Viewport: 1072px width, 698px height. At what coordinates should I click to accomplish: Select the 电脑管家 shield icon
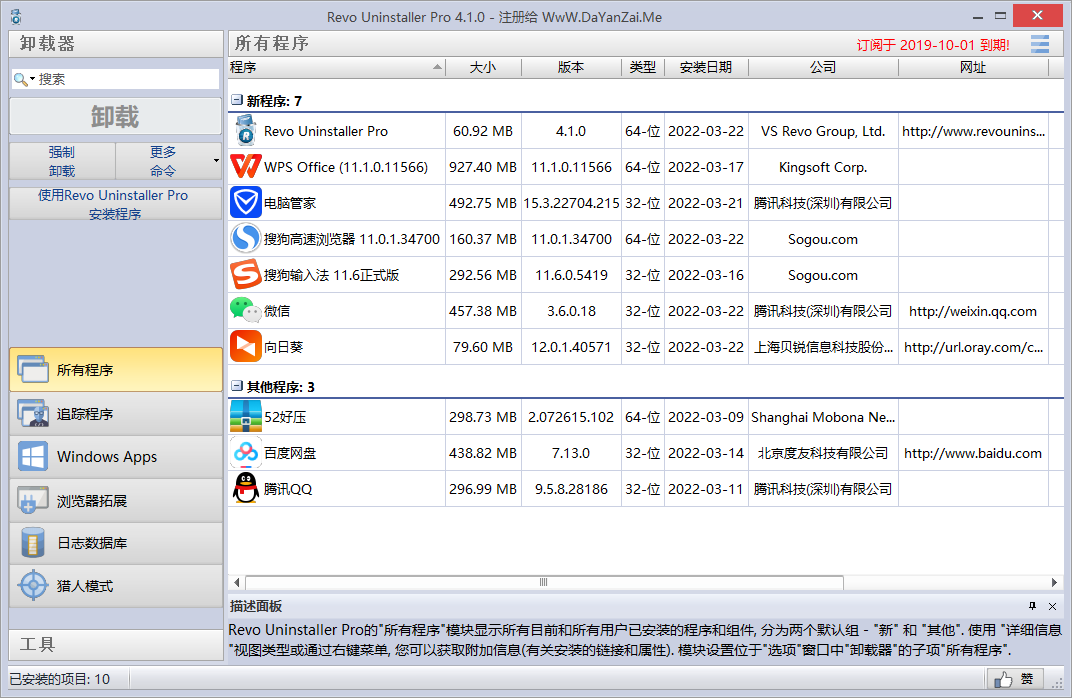coord(245,203)
